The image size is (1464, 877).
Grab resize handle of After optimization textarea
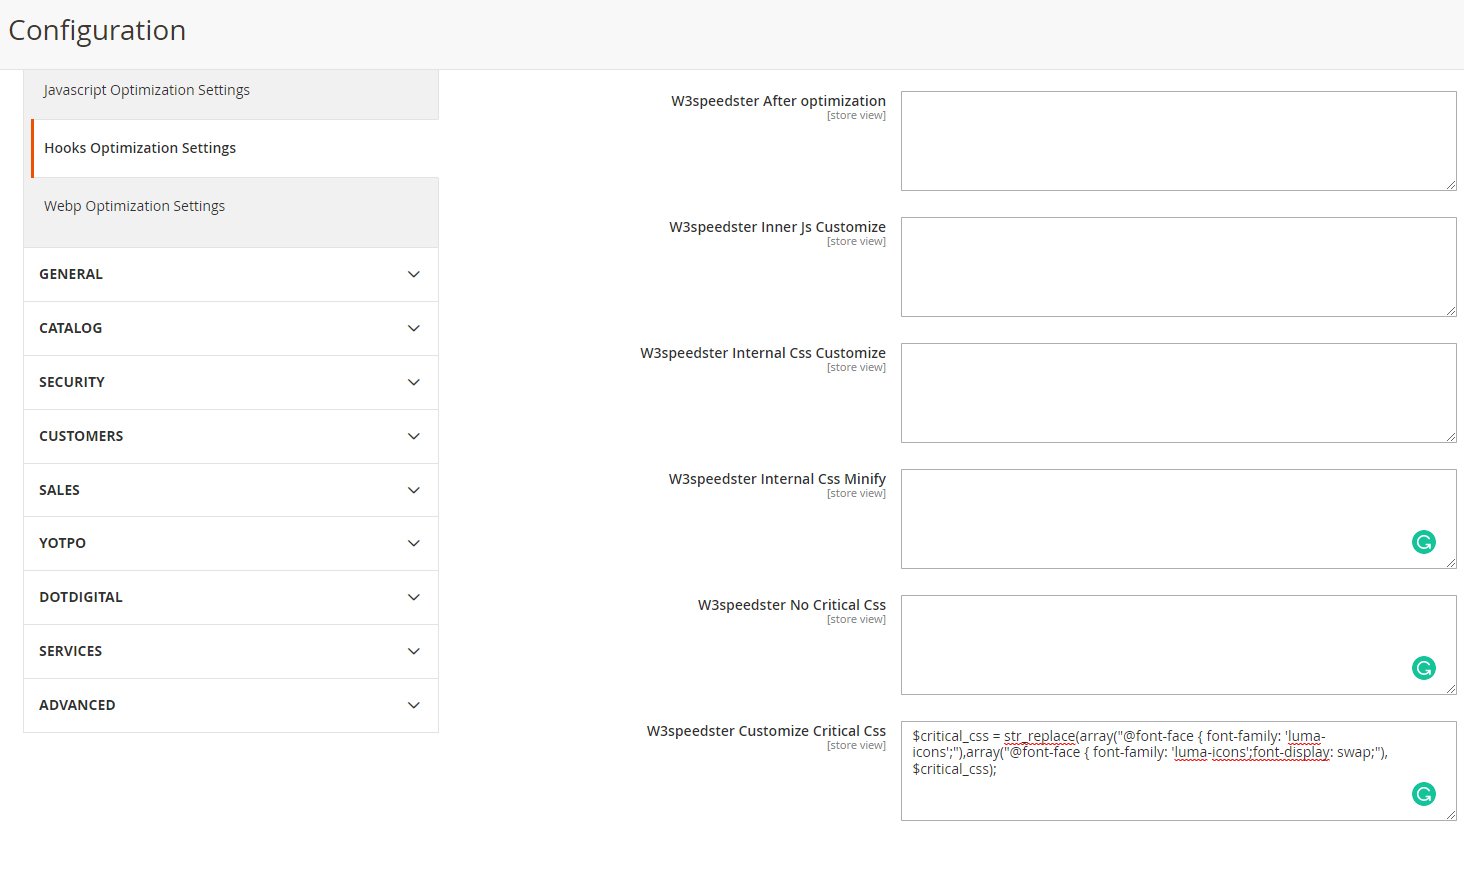[1450, 184]
